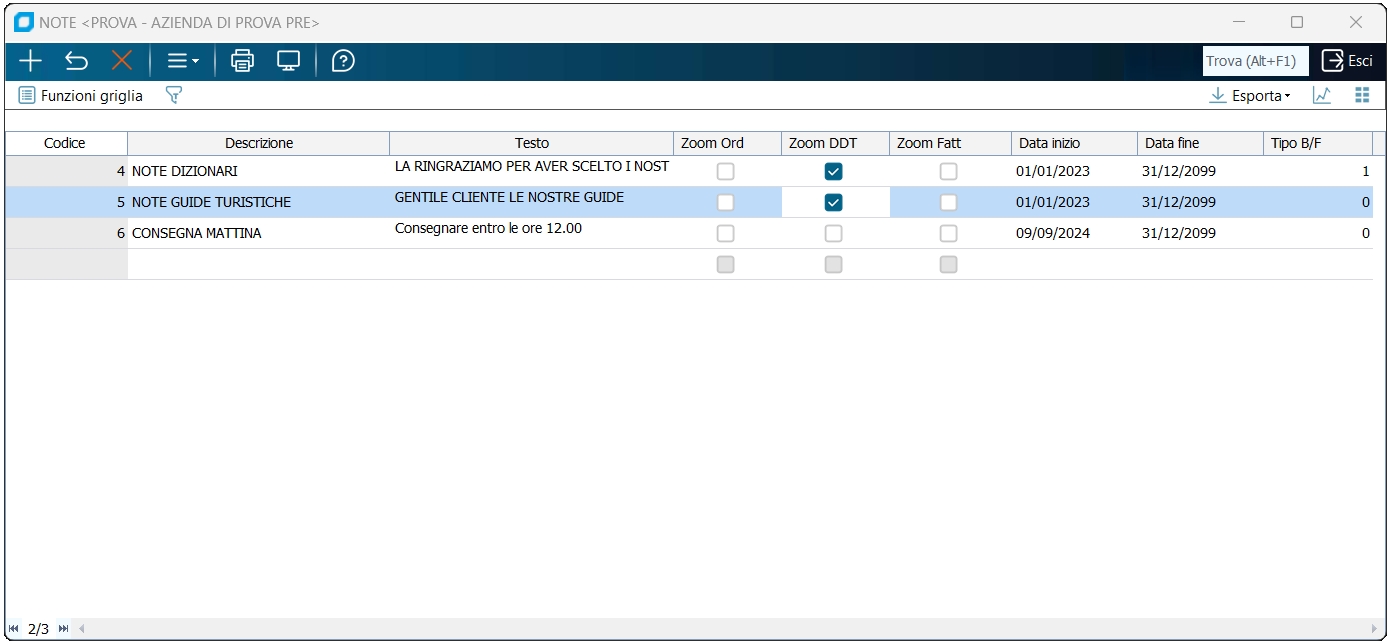Image resolution: width=1390 pixels, height=644 pixels.
Task: Uncheck Zoom DDT for NOTE DIZIONARI
Action: pos(833,172)
